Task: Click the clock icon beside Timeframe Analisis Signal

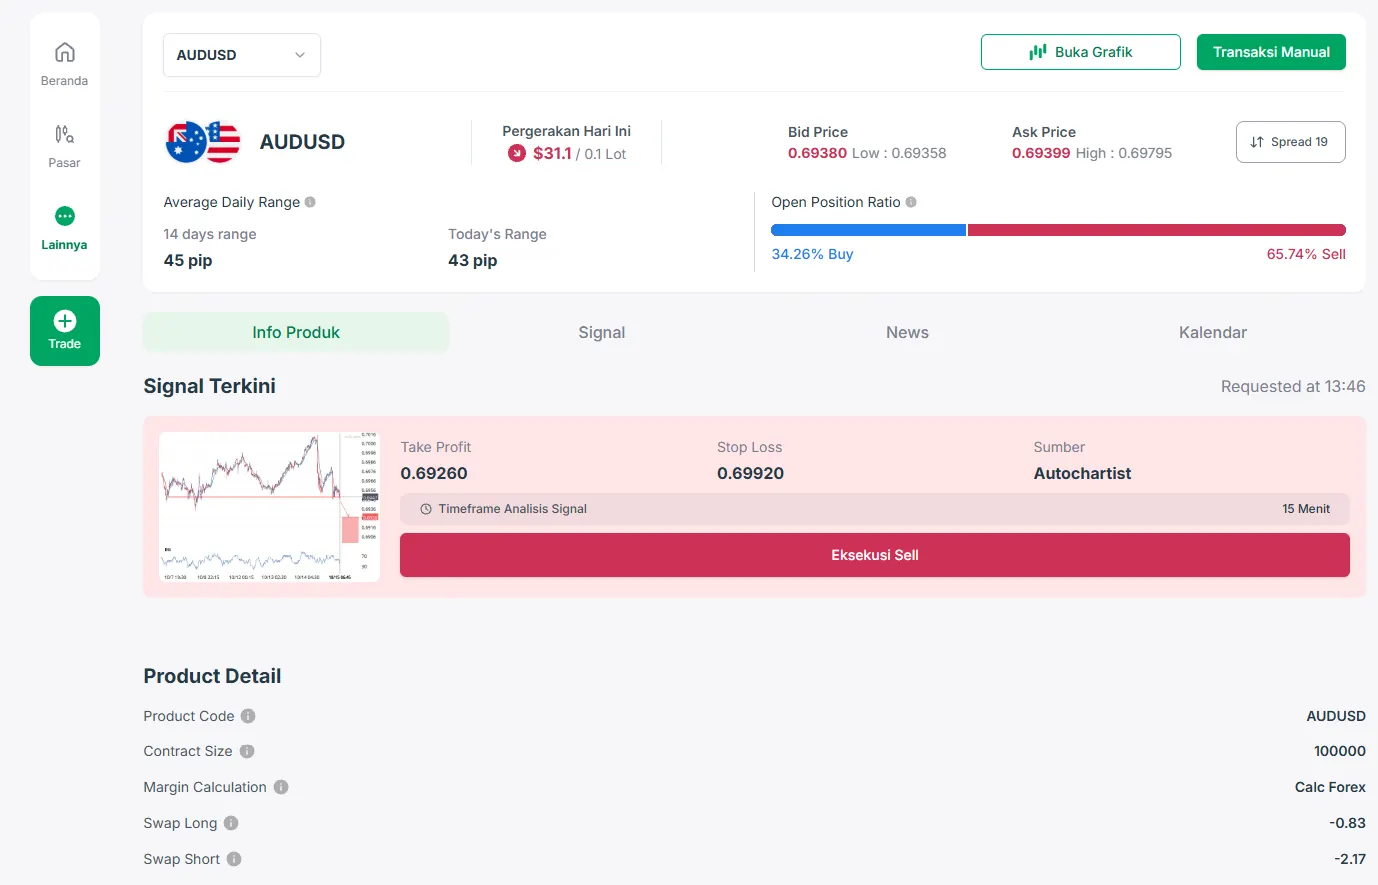Action: click(426, 509)
